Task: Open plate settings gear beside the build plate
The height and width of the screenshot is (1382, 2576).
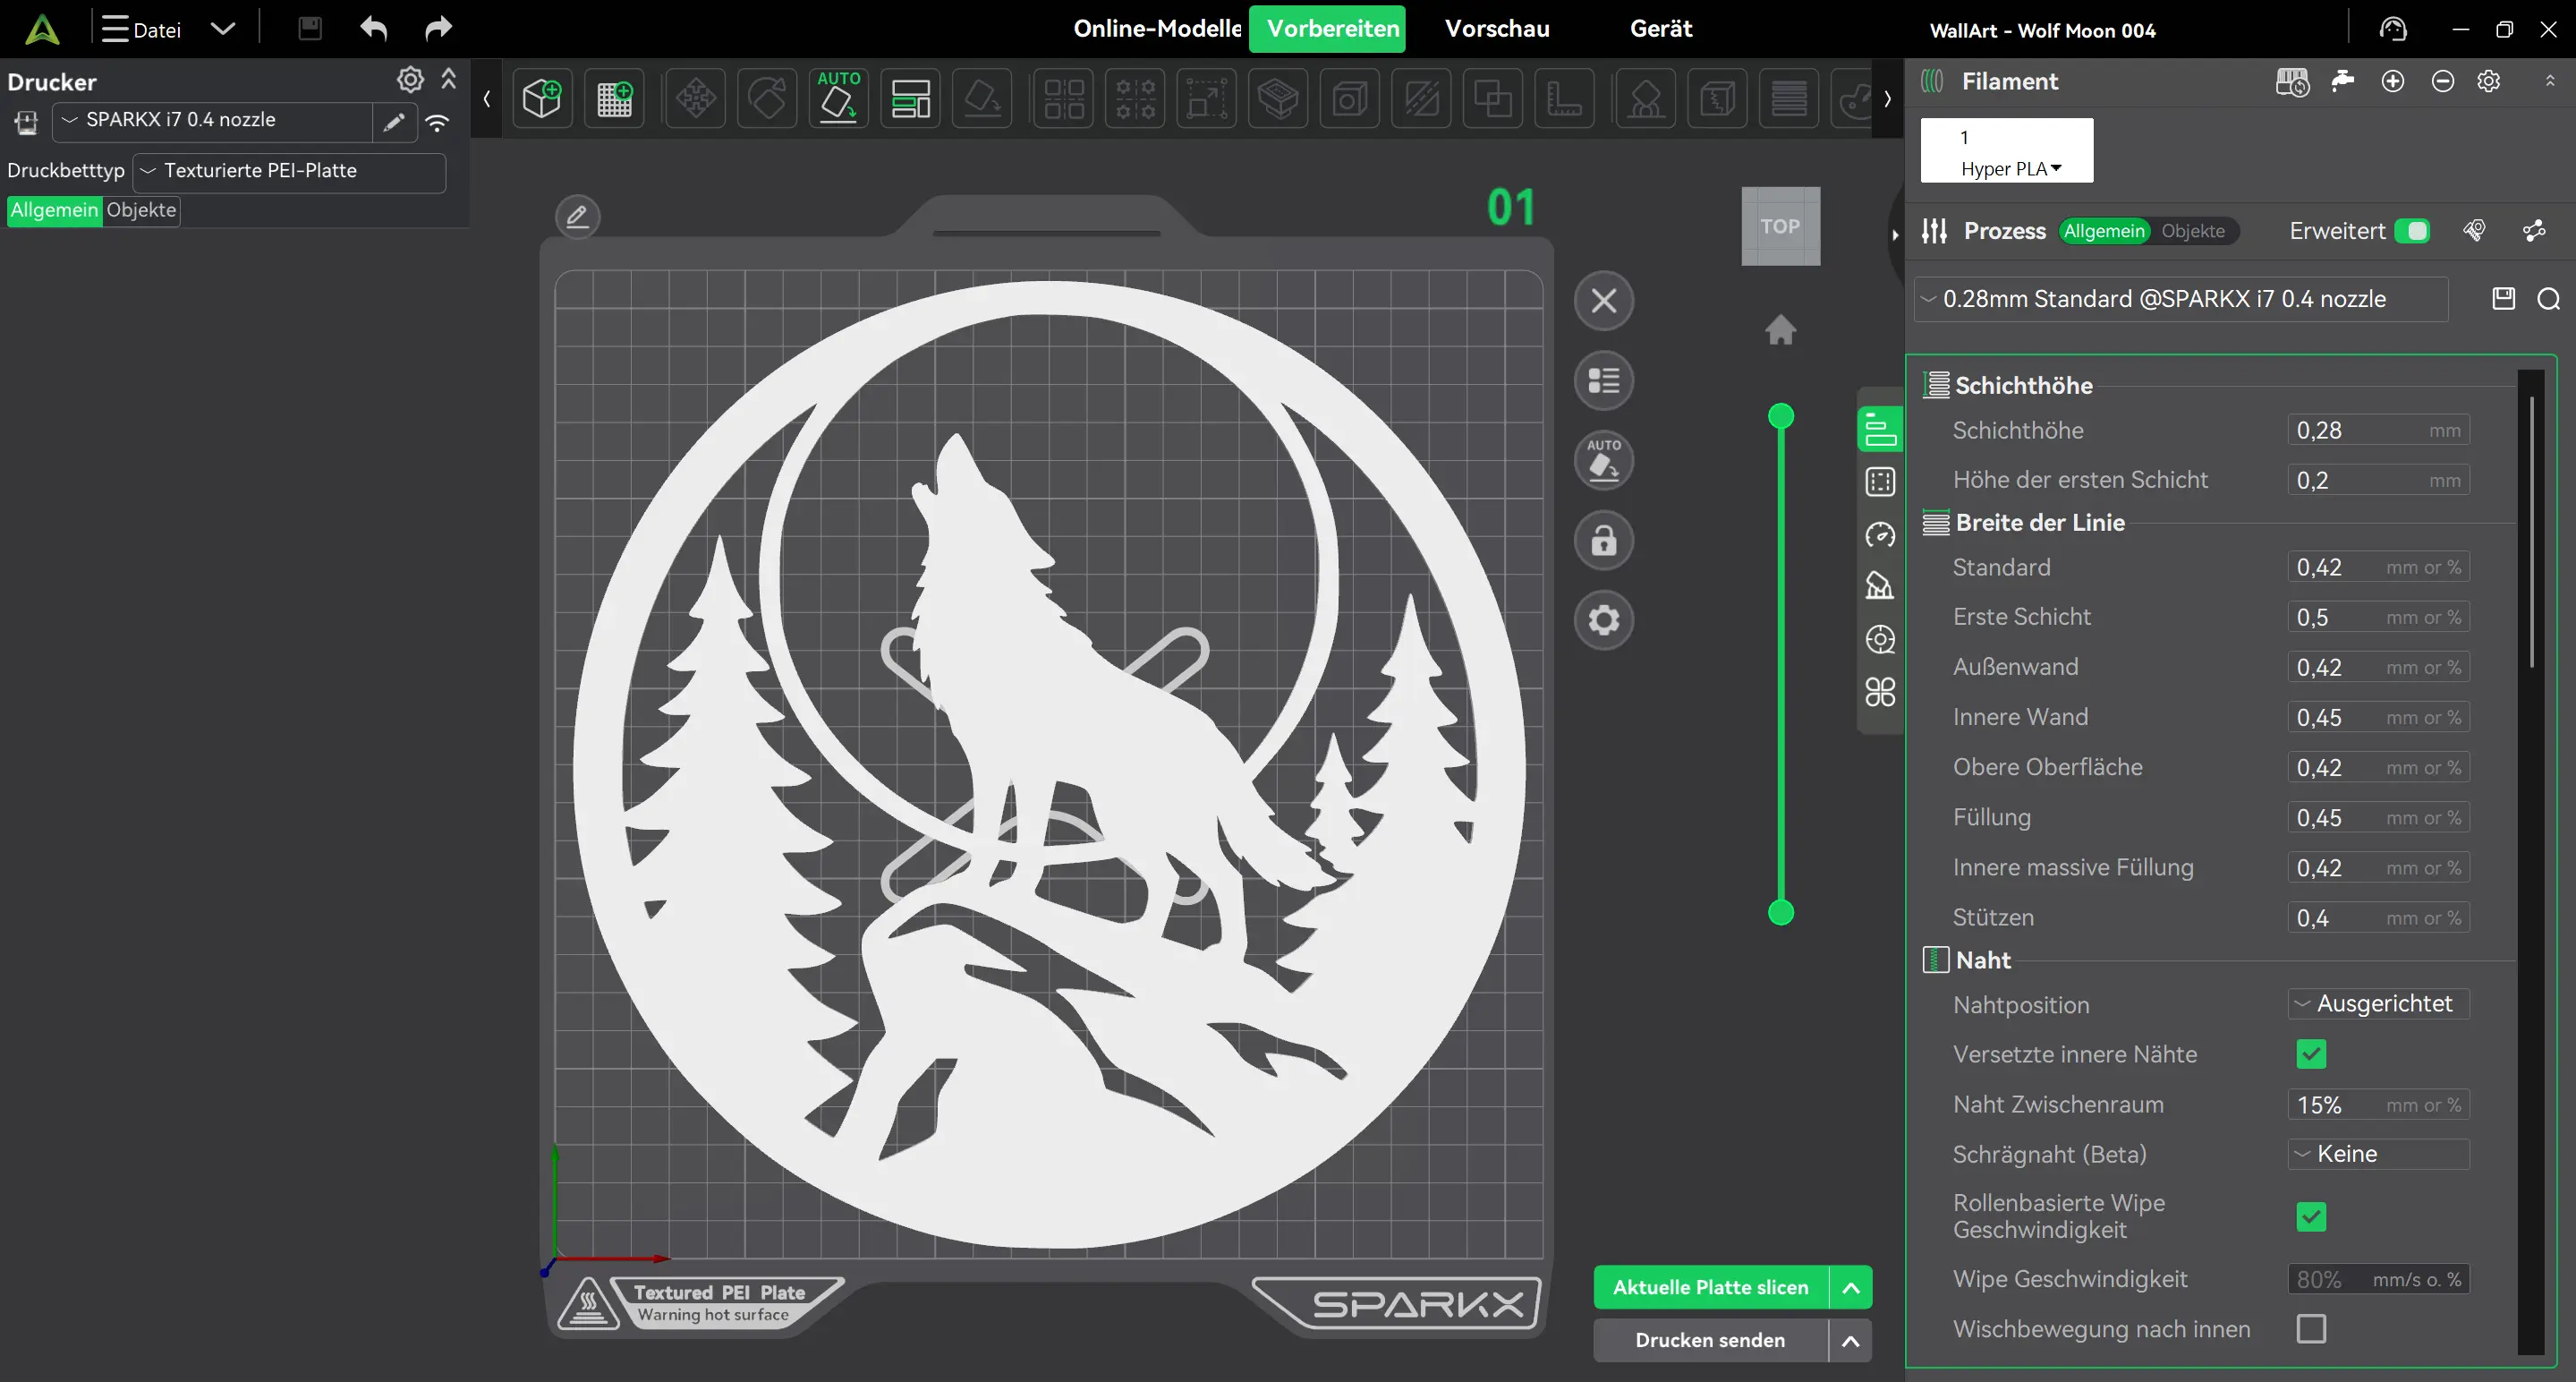Action: 1604,620
